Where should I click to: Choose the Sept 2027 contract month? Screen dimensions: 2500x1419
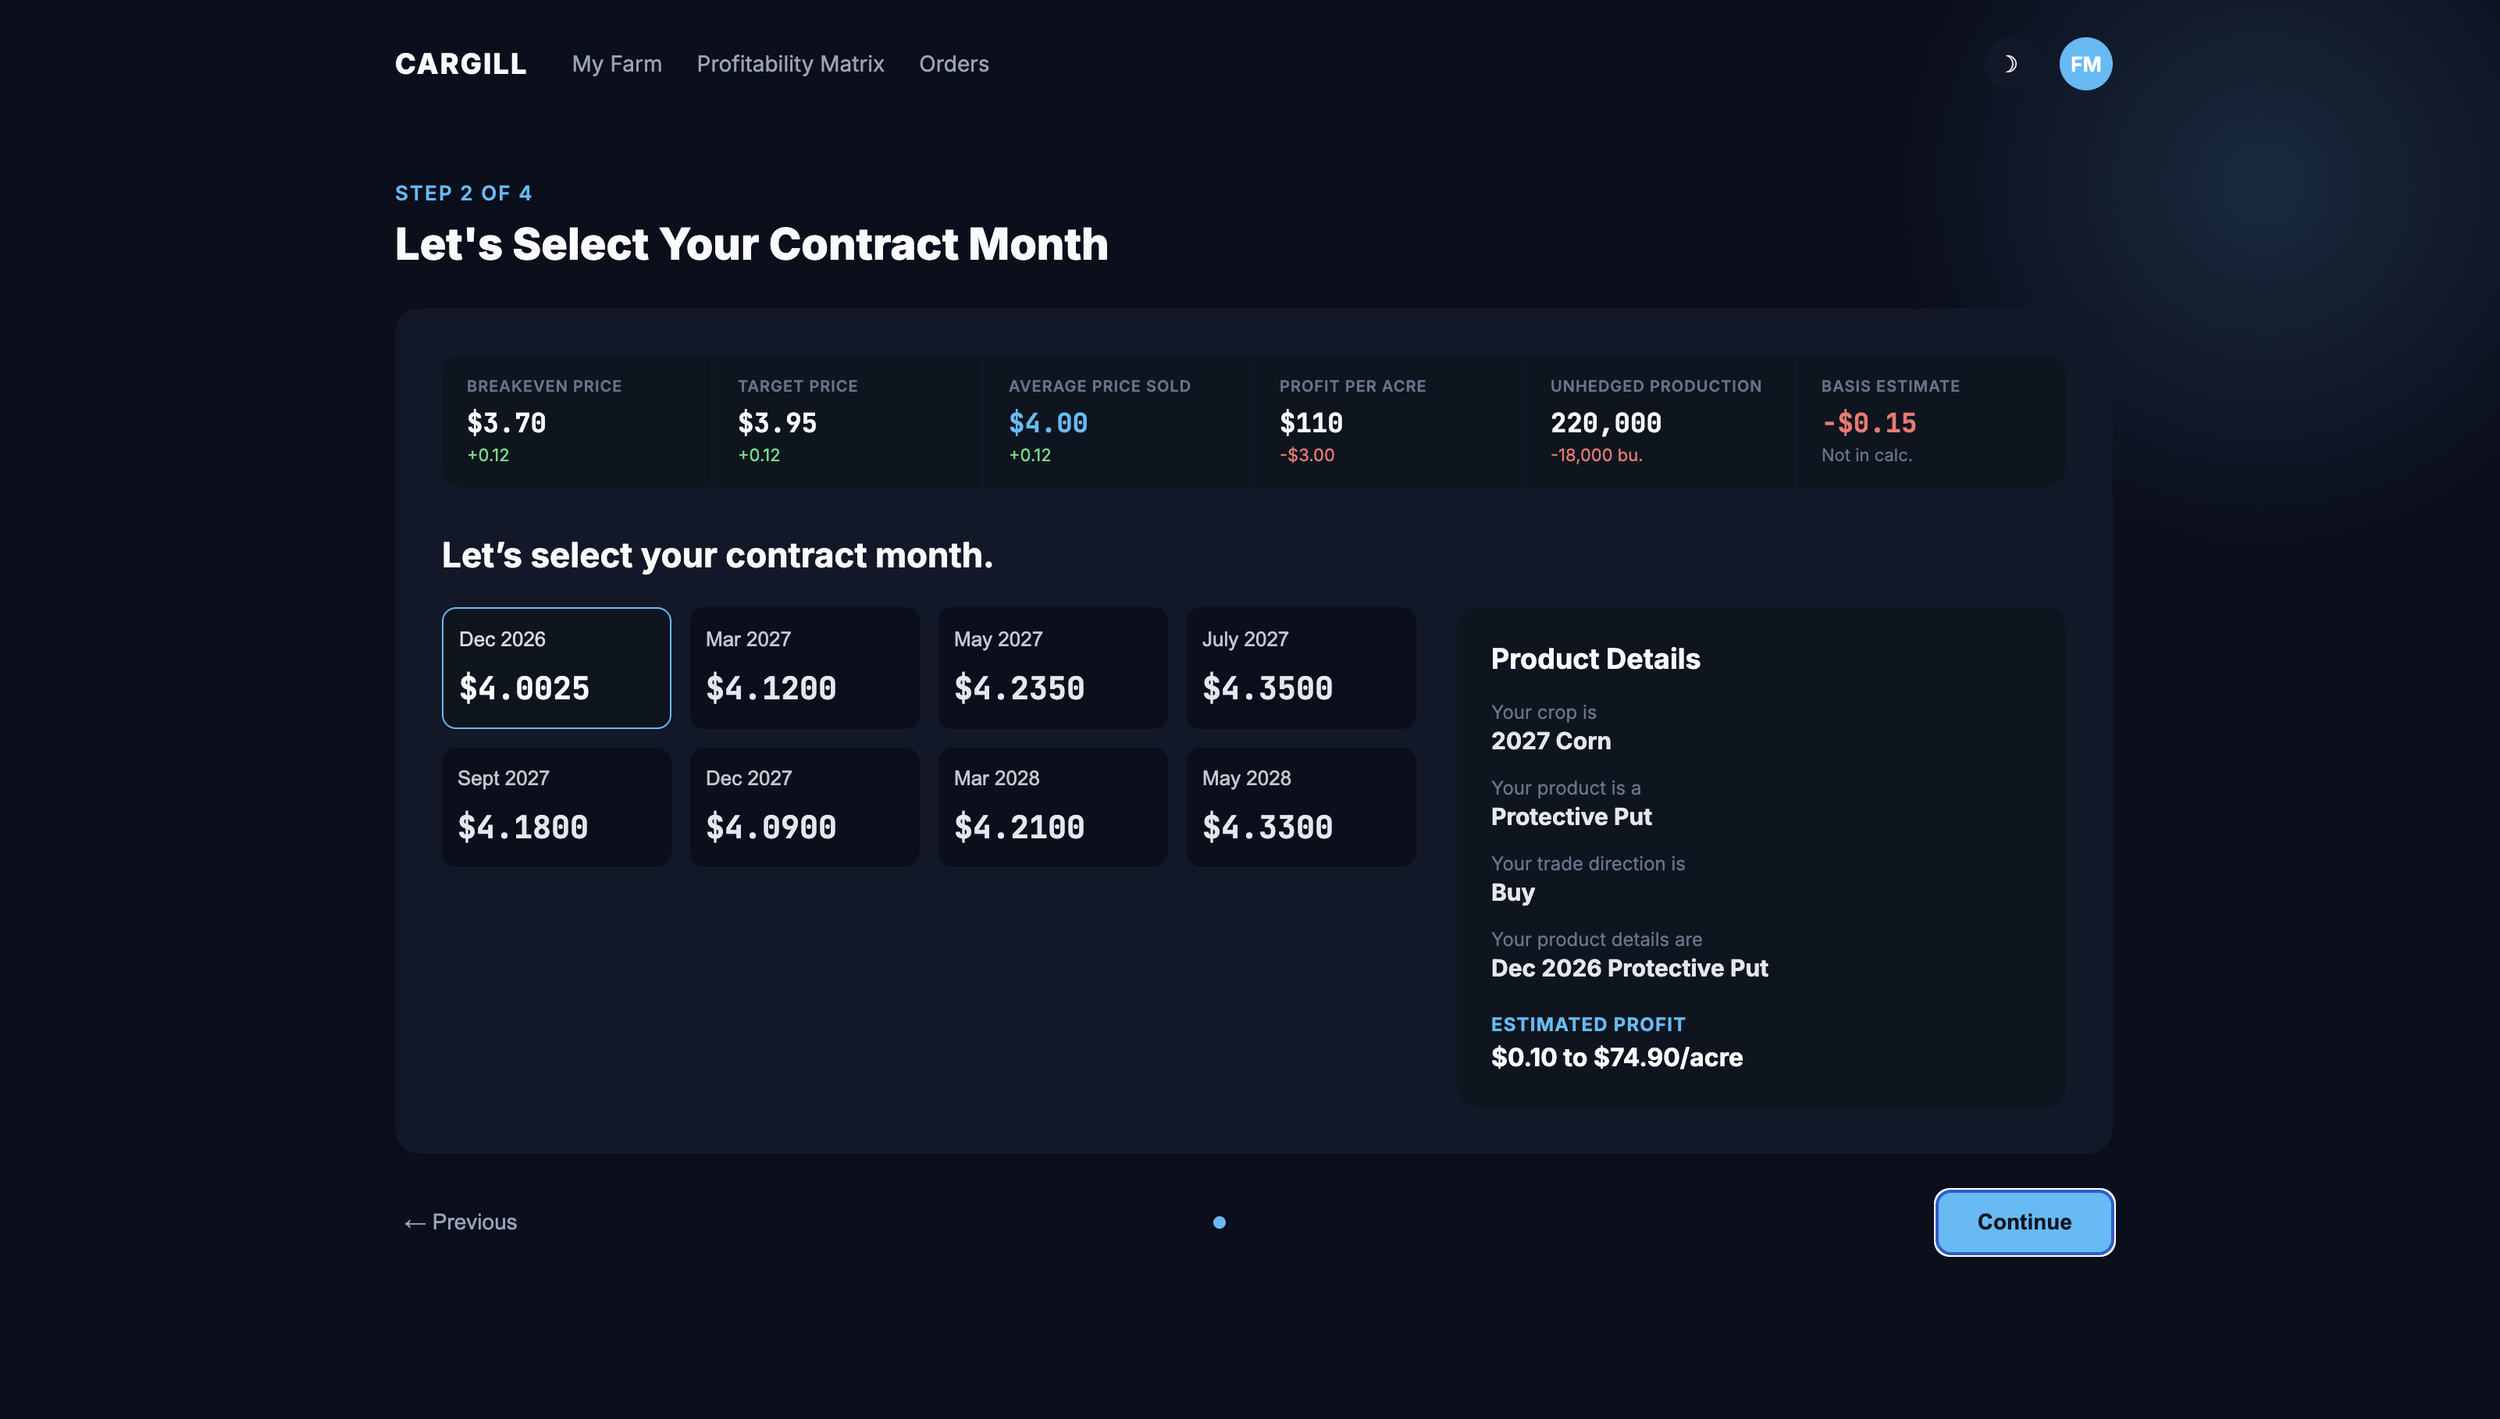(x=556, y=807)
